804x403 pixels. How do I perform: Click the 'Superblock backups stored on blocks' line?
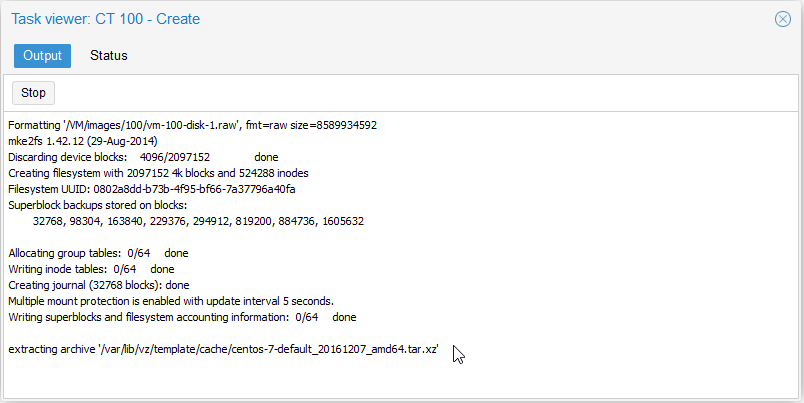tap(98, 205)
